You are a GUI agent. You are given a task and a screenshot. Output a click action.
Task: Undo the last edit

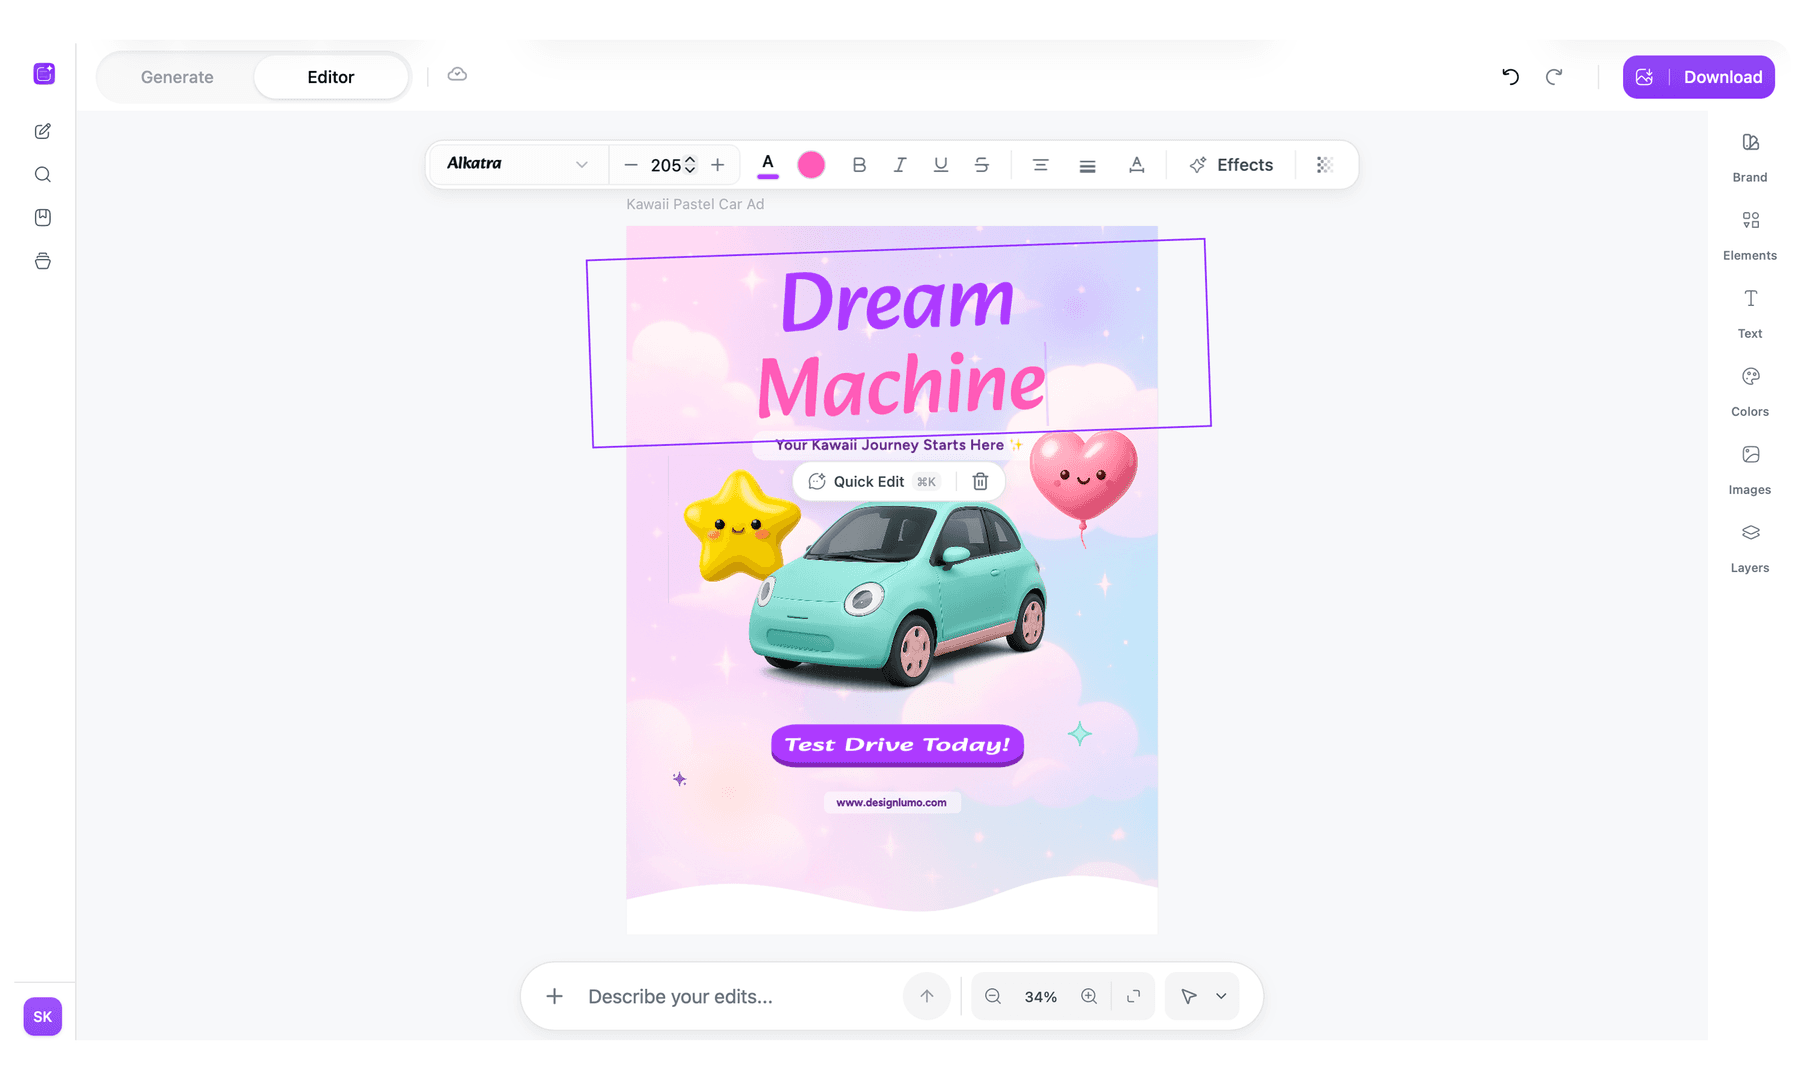tap(1510, 77)
